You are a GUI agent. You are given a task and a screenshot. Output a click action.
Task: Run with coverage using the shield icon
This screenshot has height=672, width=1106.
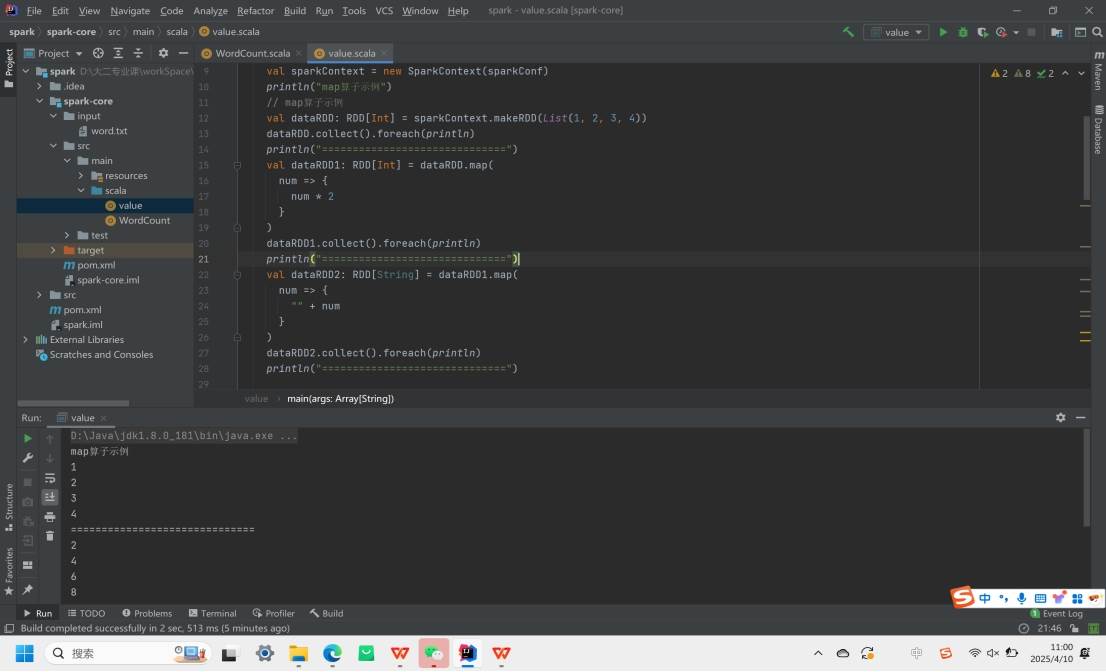982,32
